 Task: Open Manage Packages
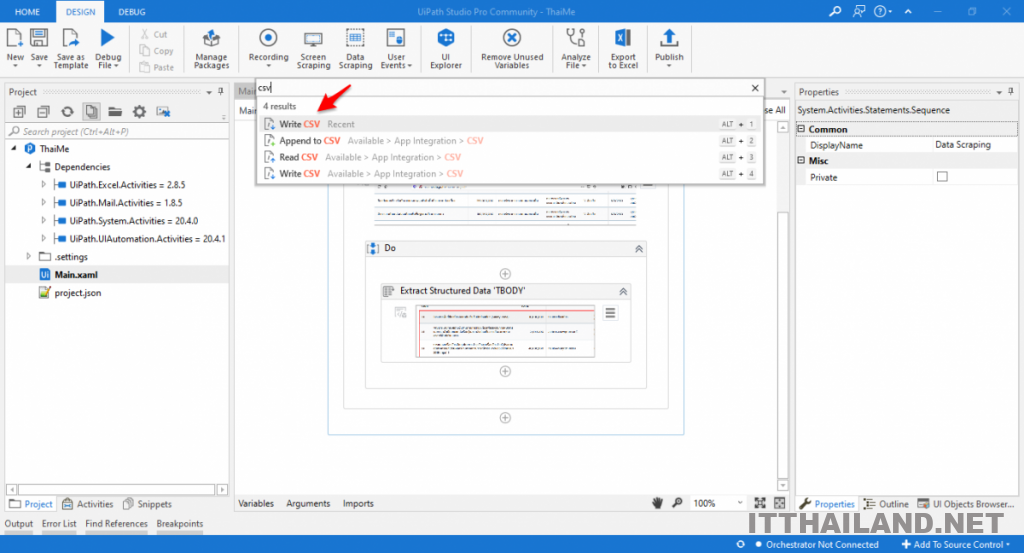point(211,48)
